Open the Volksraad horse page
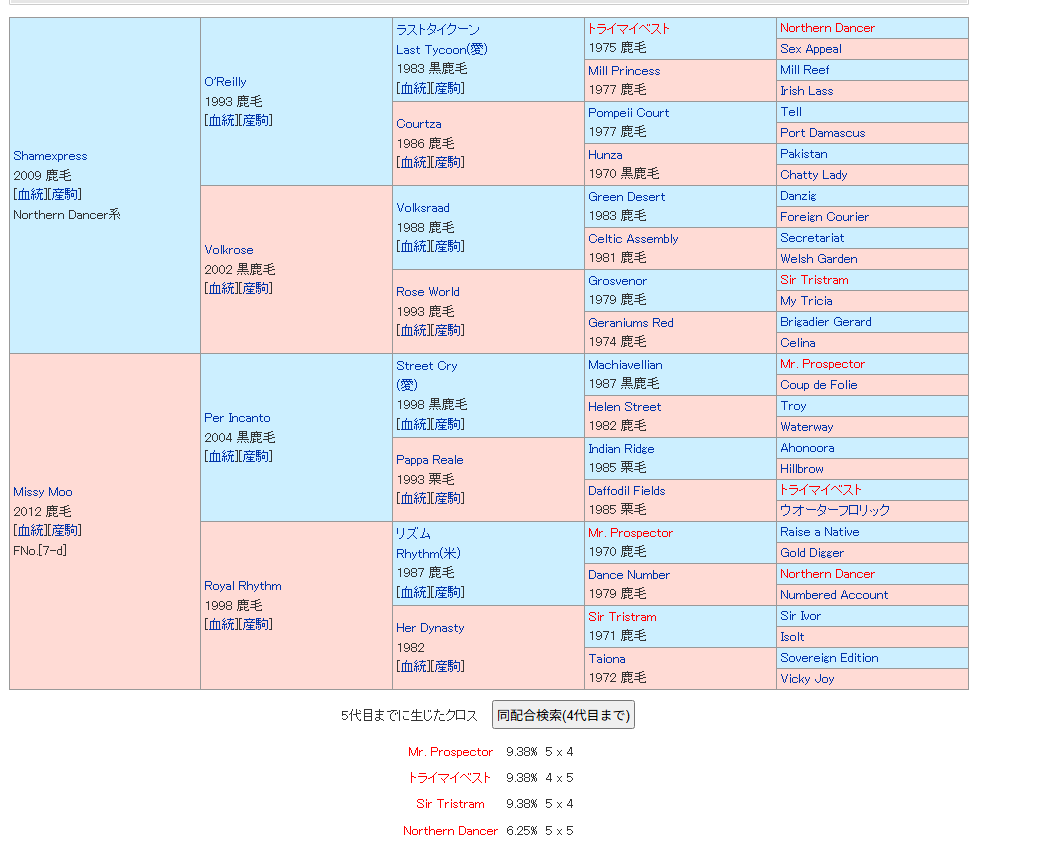Image resolution: width=1044 pixels, height=855 pixels. tap(423, 208)
